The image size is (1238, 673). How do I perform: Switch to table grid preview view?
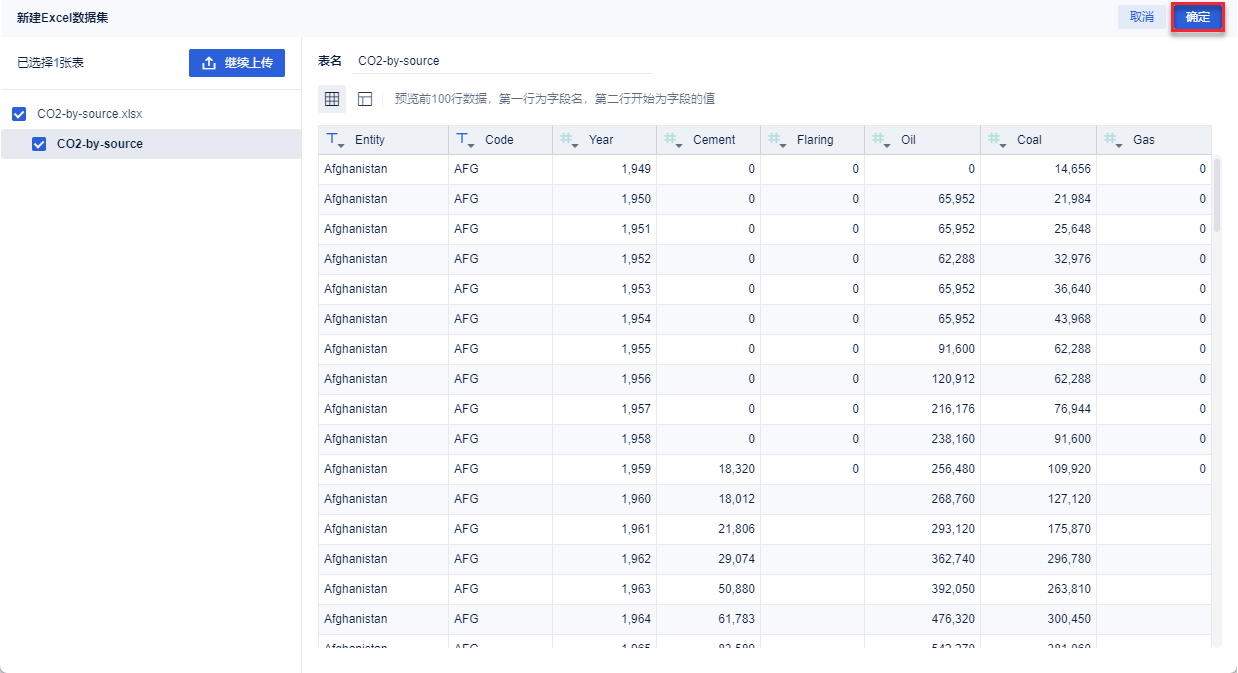[332, 99]
